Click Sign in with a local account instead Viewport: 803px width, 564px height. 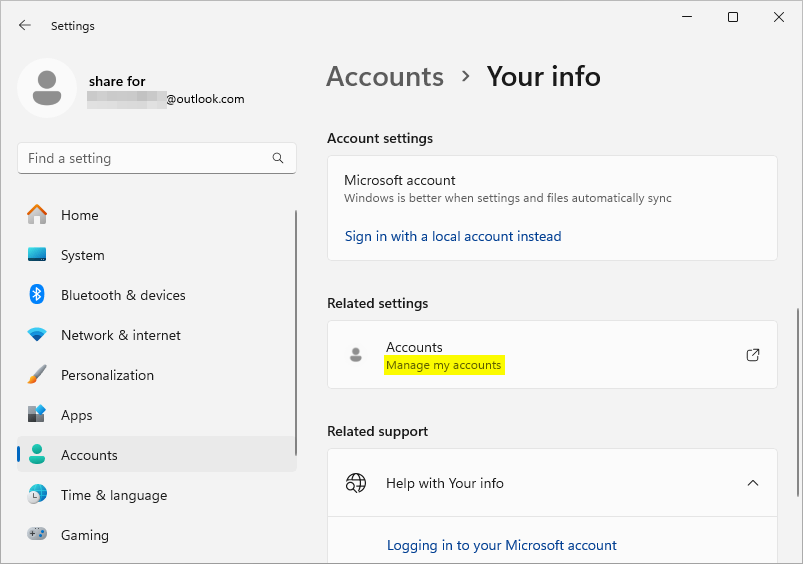pyautogui.click(x=453, y=236)
